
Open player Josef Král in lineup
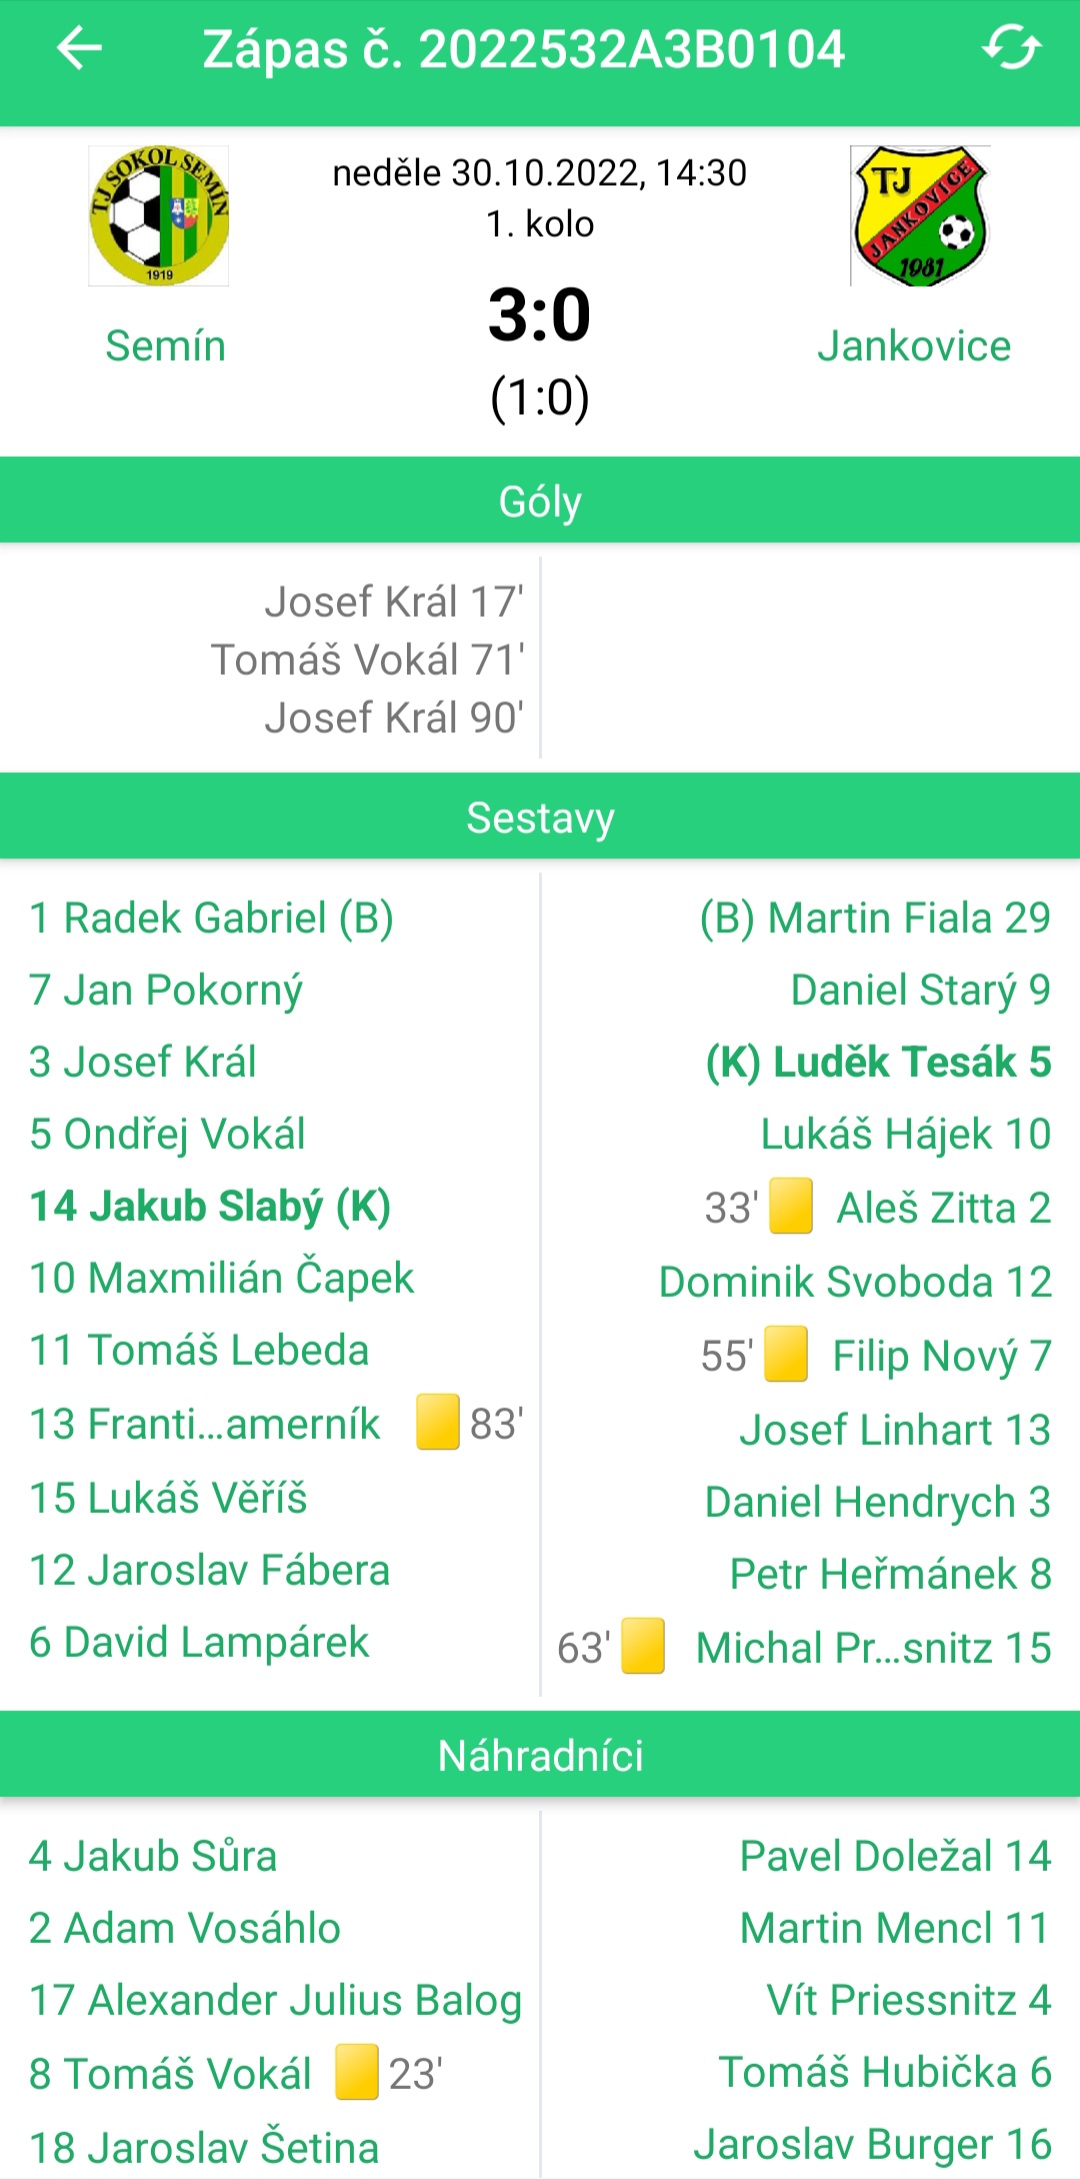[143, 1062]
